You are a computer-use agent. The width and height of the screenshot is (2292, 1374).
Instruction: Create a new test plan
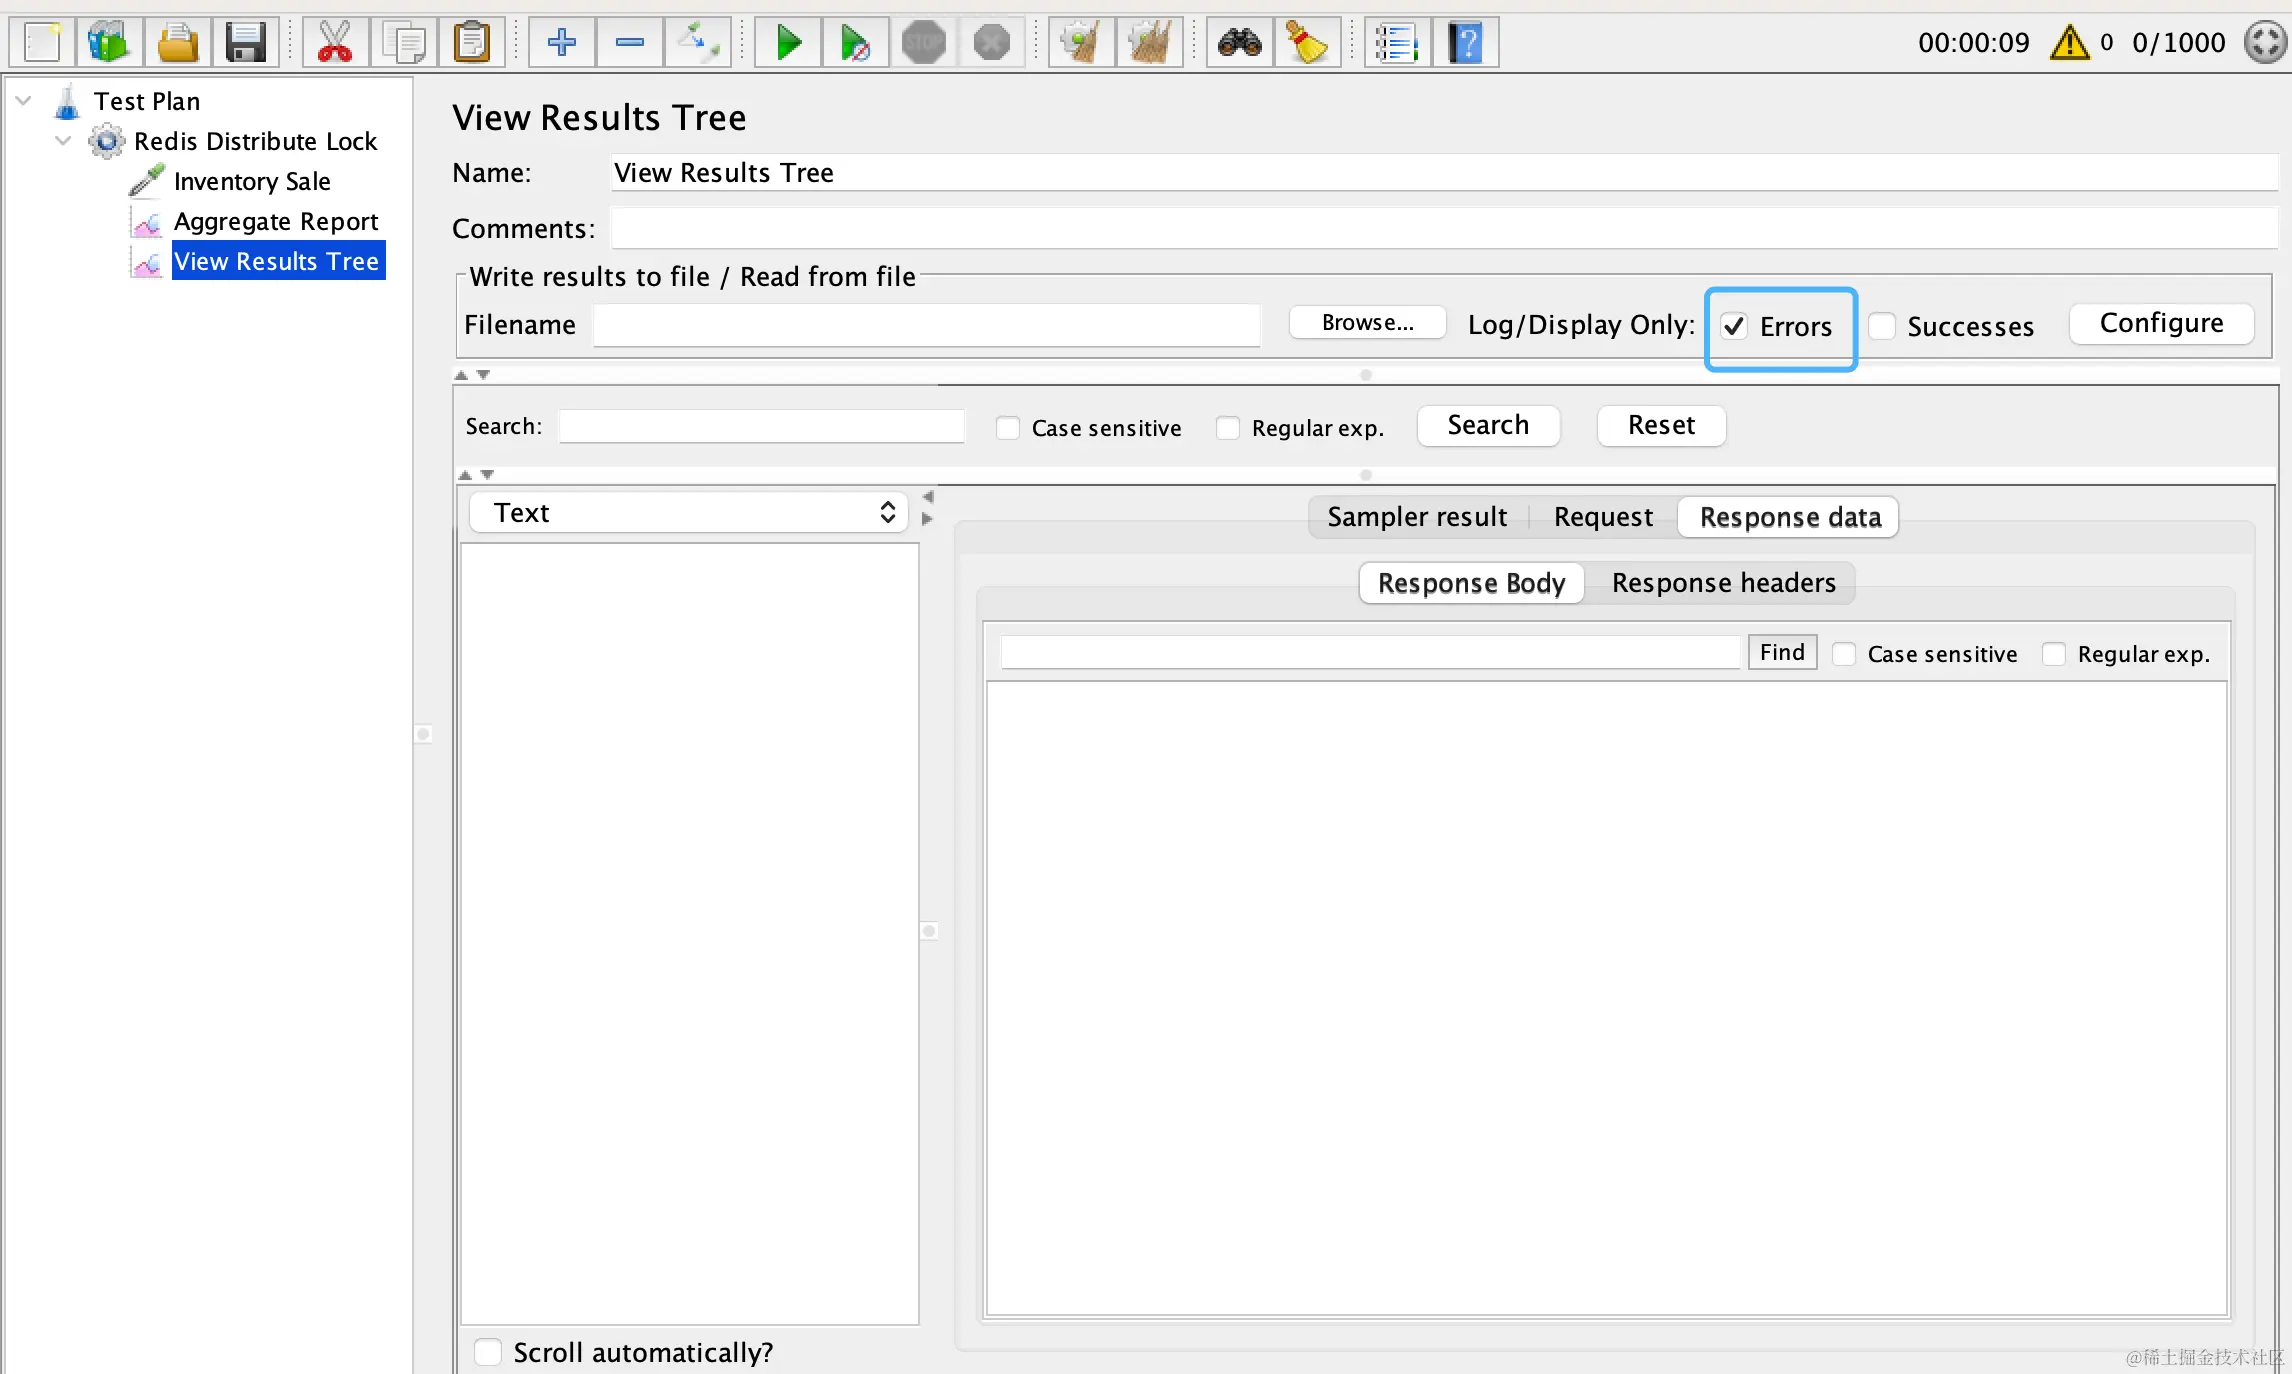point(42,43)
